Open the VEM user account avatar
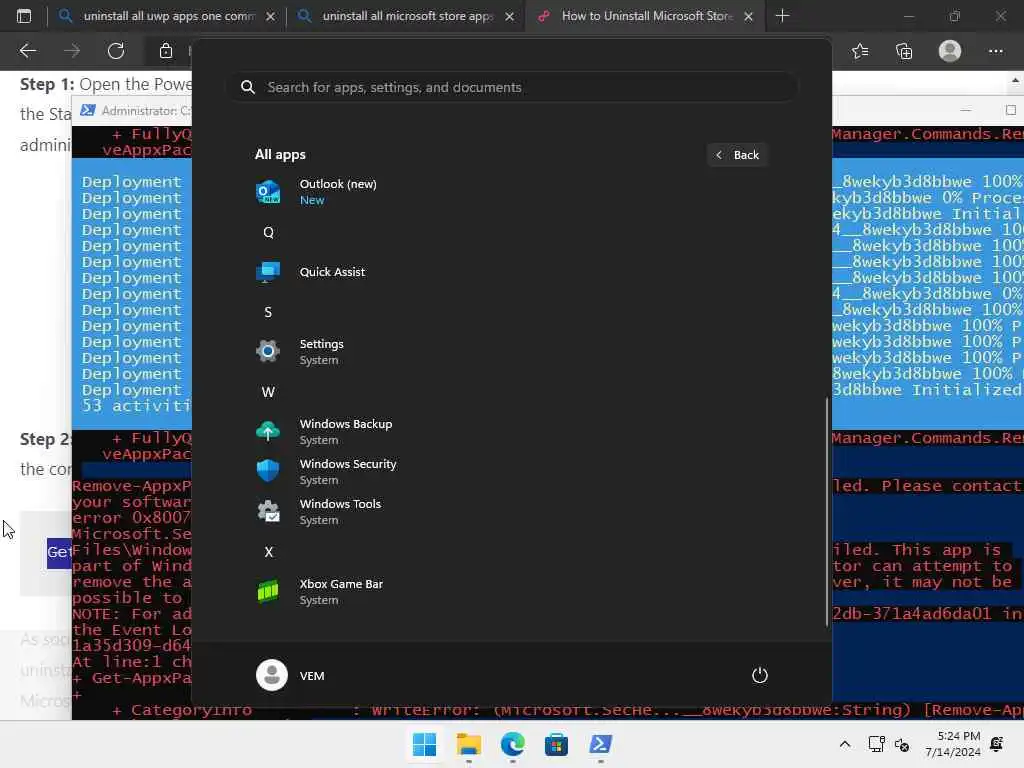1024x768 pixels. pos(272,675)
